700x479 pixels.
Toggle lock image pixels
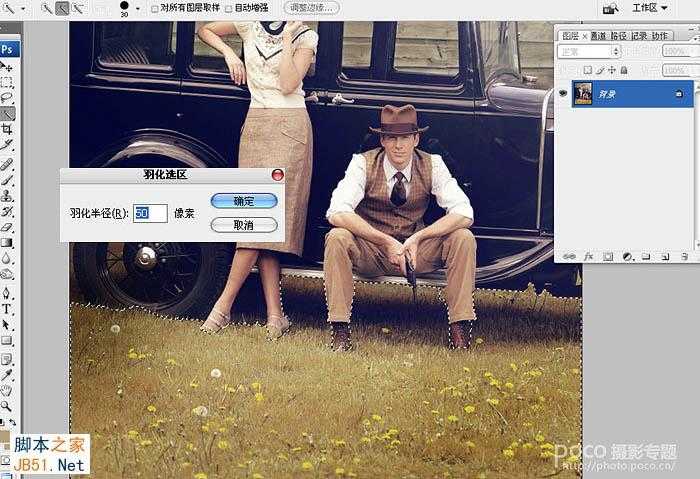click(600, 70)
